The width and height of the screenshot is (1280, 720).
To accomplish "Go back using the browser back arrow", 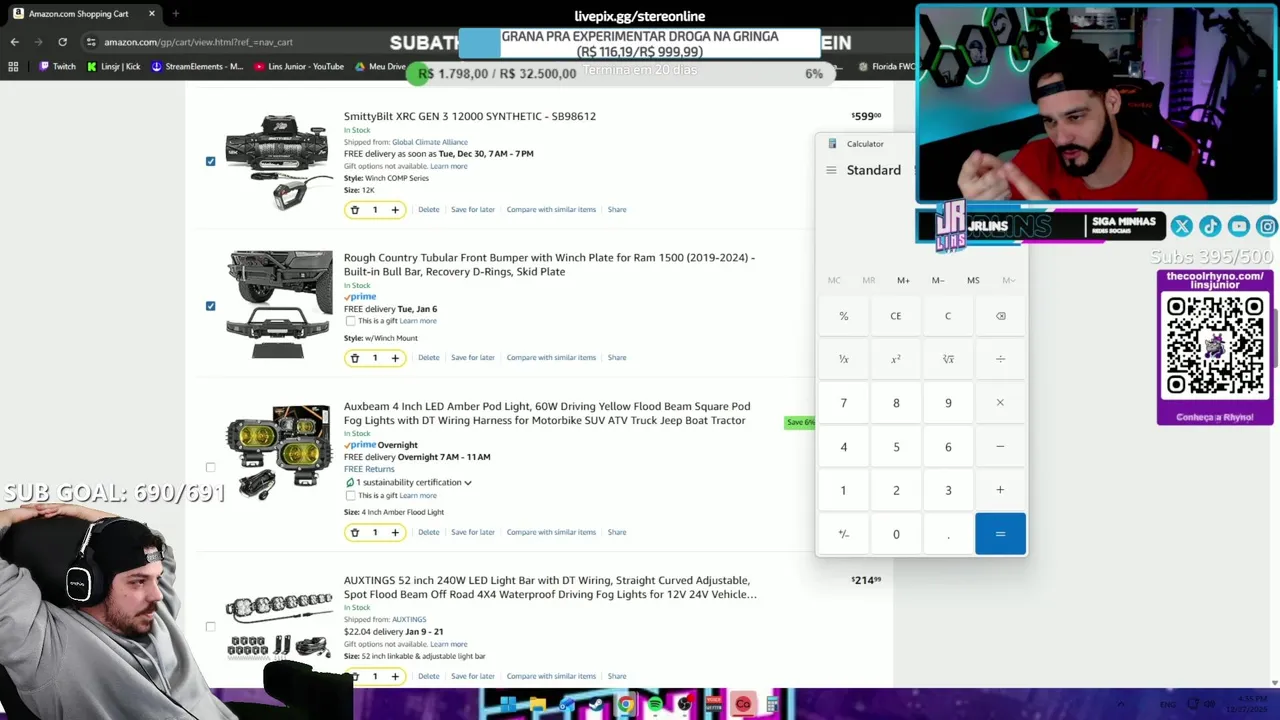I will [14, 42].
